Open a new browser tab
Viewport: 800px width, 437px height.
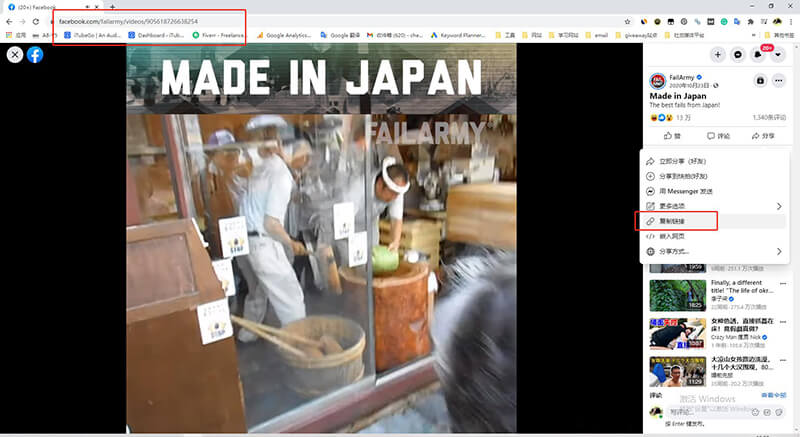click(112, 7)
